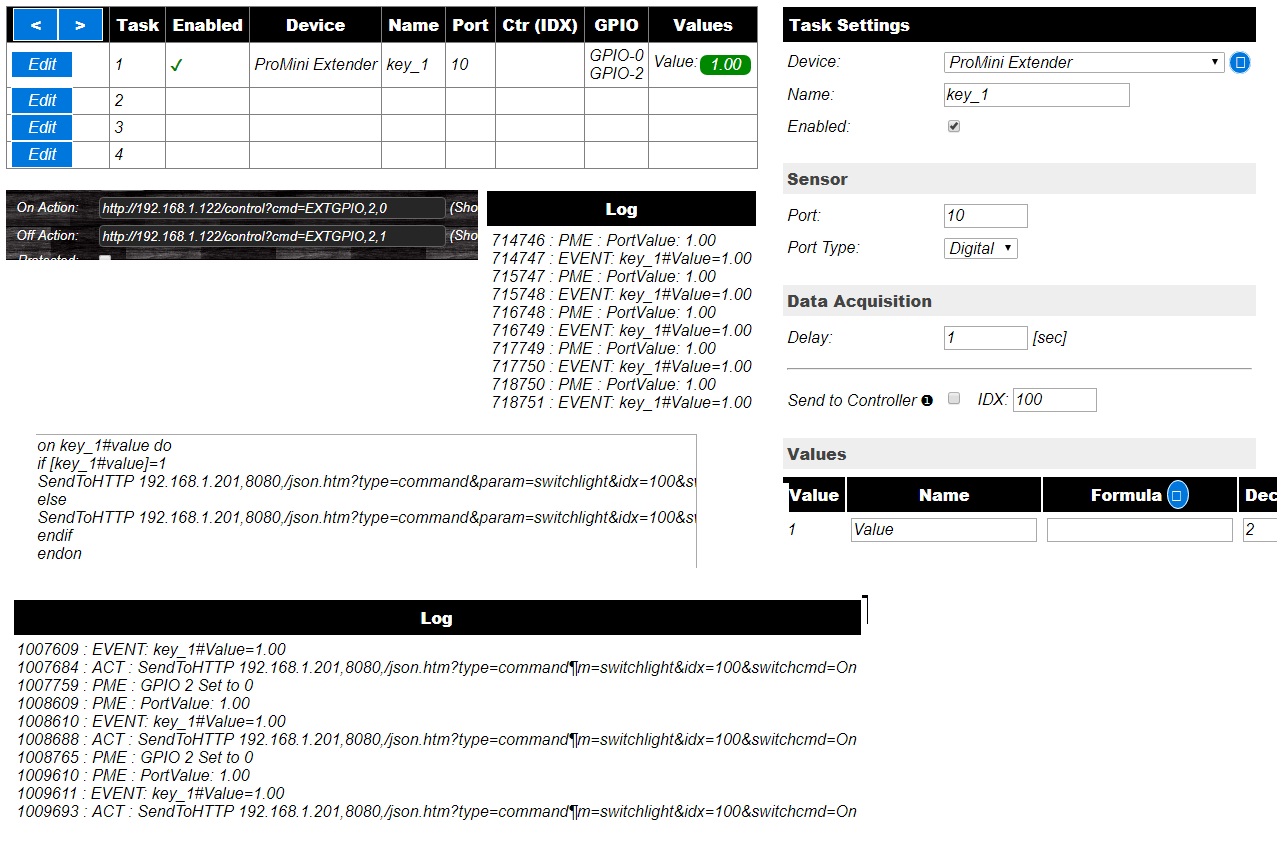Click the lower wide Log panel header
This screenshot has height=844, width=1284.
coord(437,618)
